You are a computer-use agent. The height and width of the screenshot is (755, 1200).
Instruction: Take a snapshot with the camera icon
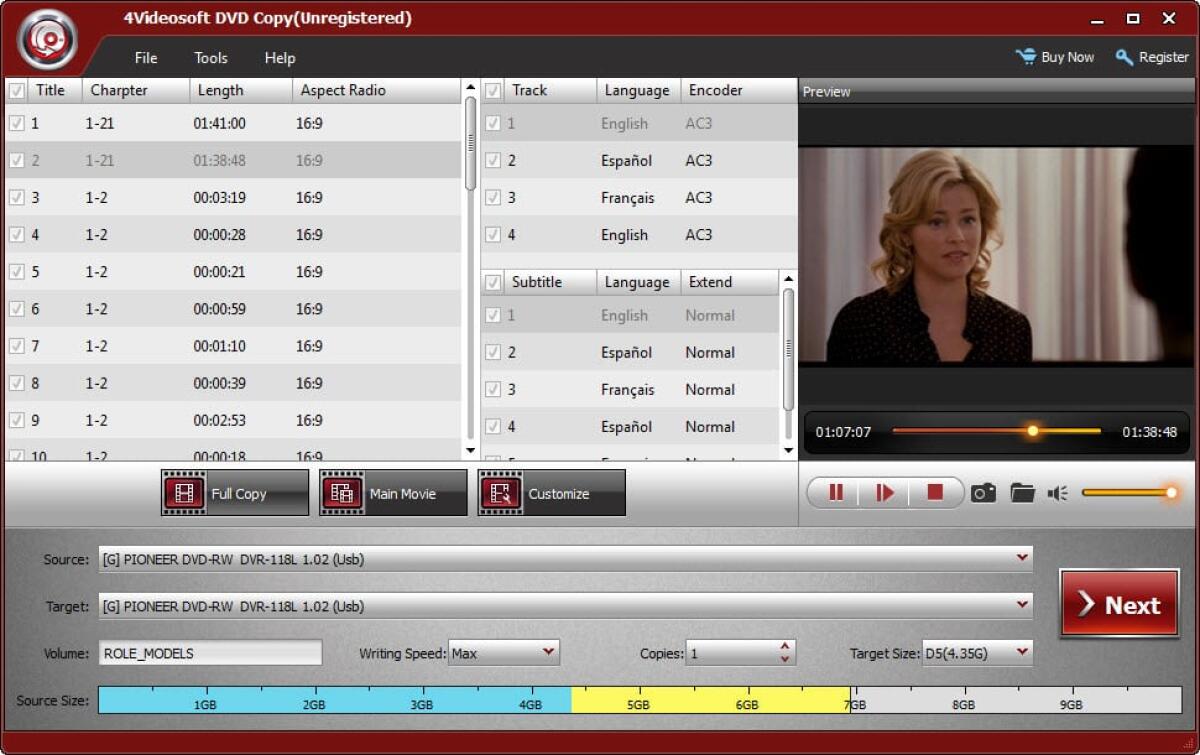[983, 493]
